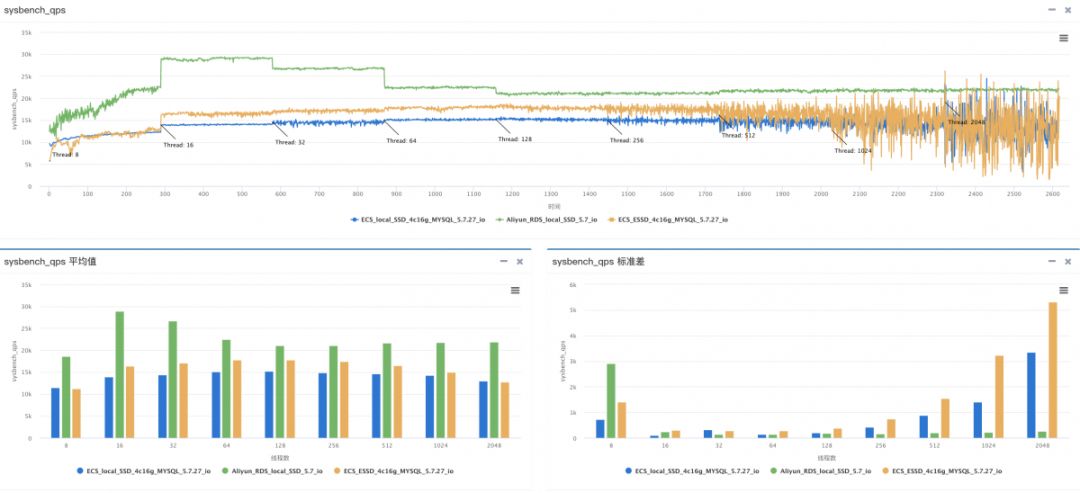Minimize the sysbench_qps 平均值 panel
Image resolution: width=1080 pixels, height=493 pixels.
pyautogui.click(x=503, y=261)
